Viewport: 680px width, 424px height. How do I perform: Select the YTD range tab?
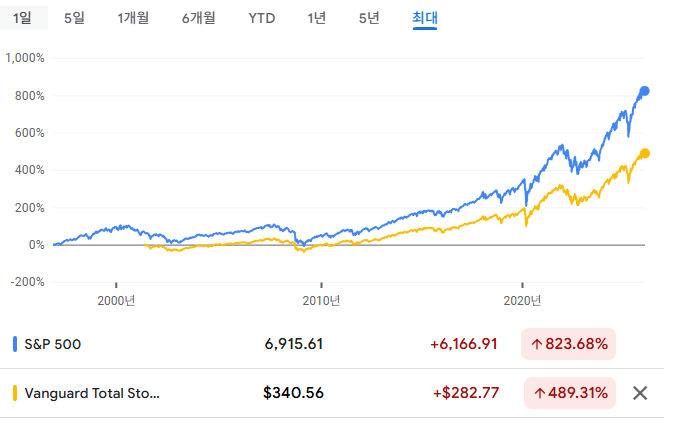click(x=262, y=19)
